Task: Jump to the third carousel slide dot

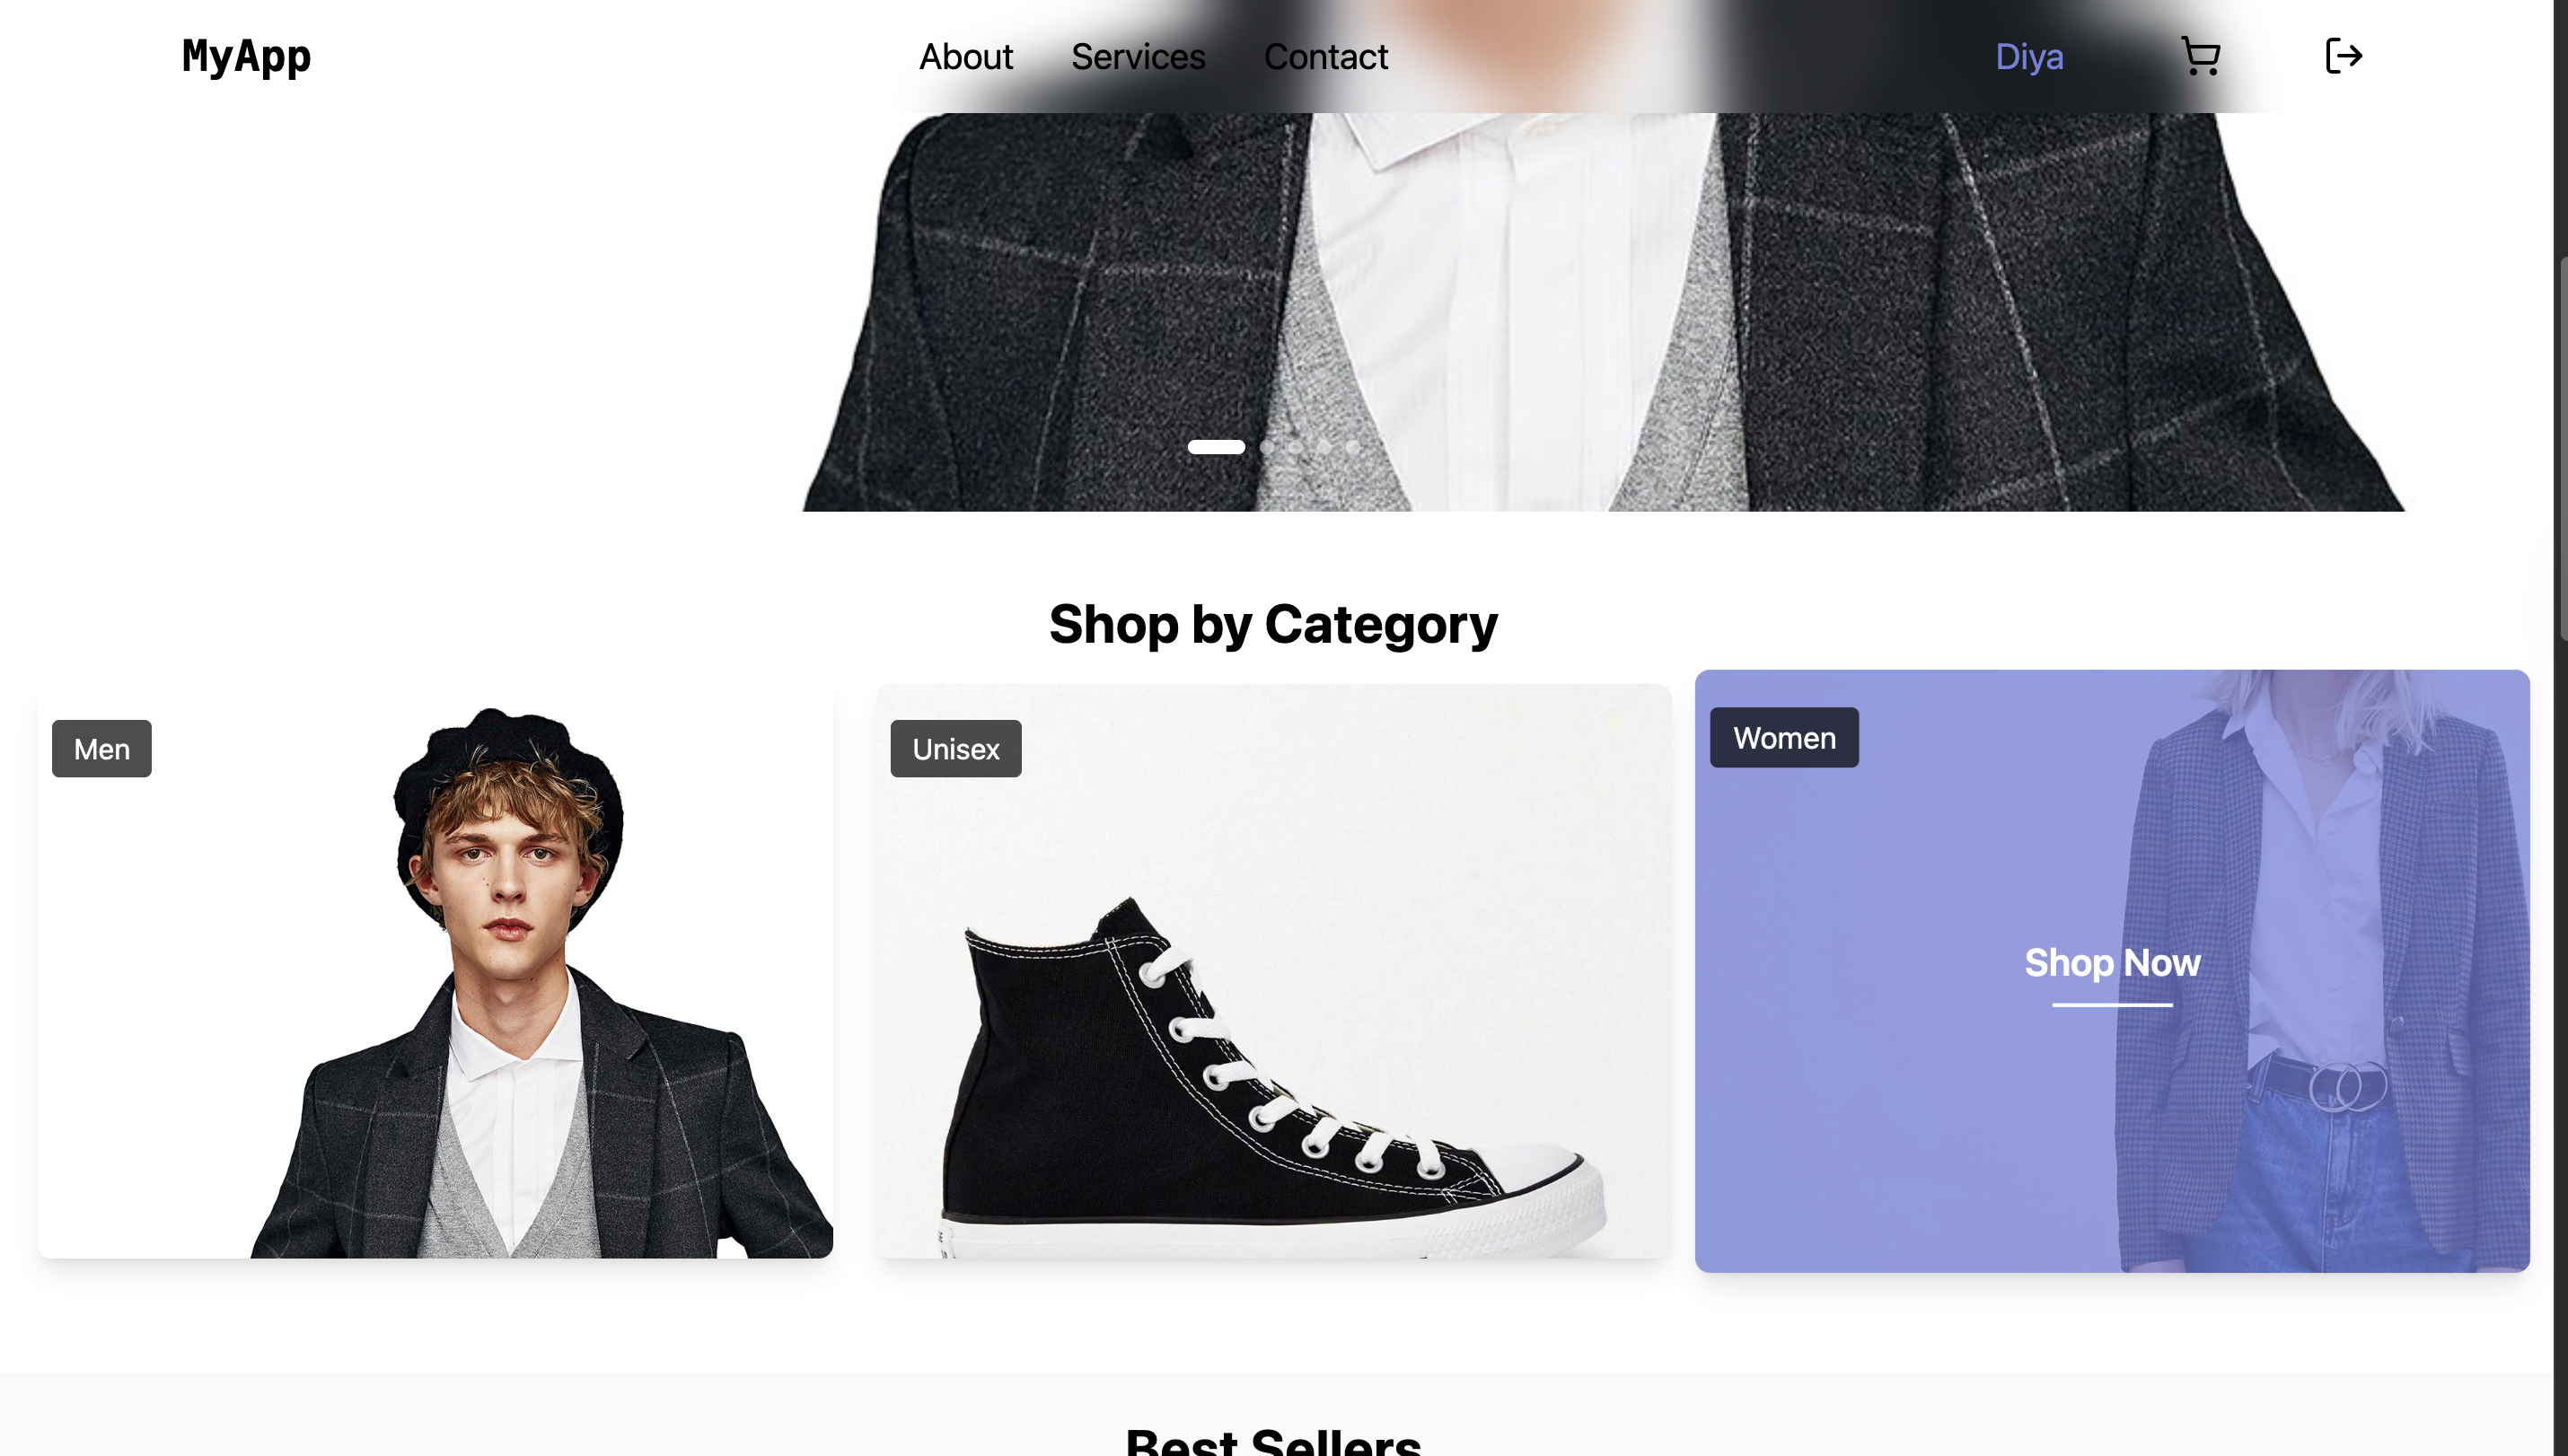Action: (x=1296, y=447)
